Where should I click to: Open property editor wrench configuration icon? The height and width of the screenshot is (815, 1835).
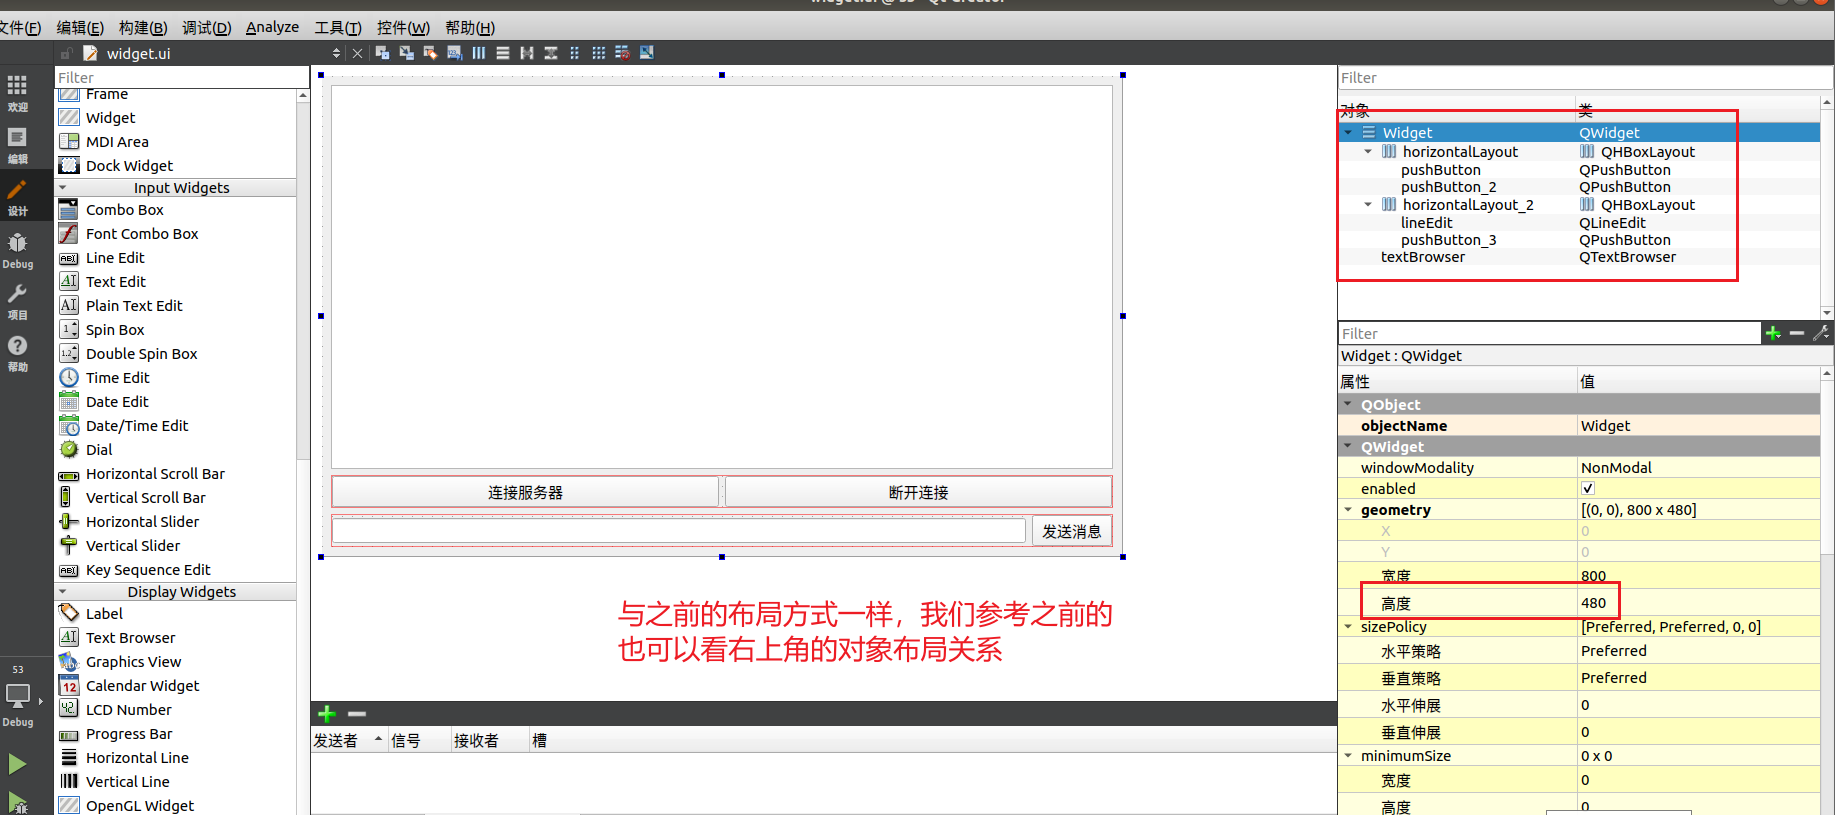pyautogui.click(x=1821, y=333)
